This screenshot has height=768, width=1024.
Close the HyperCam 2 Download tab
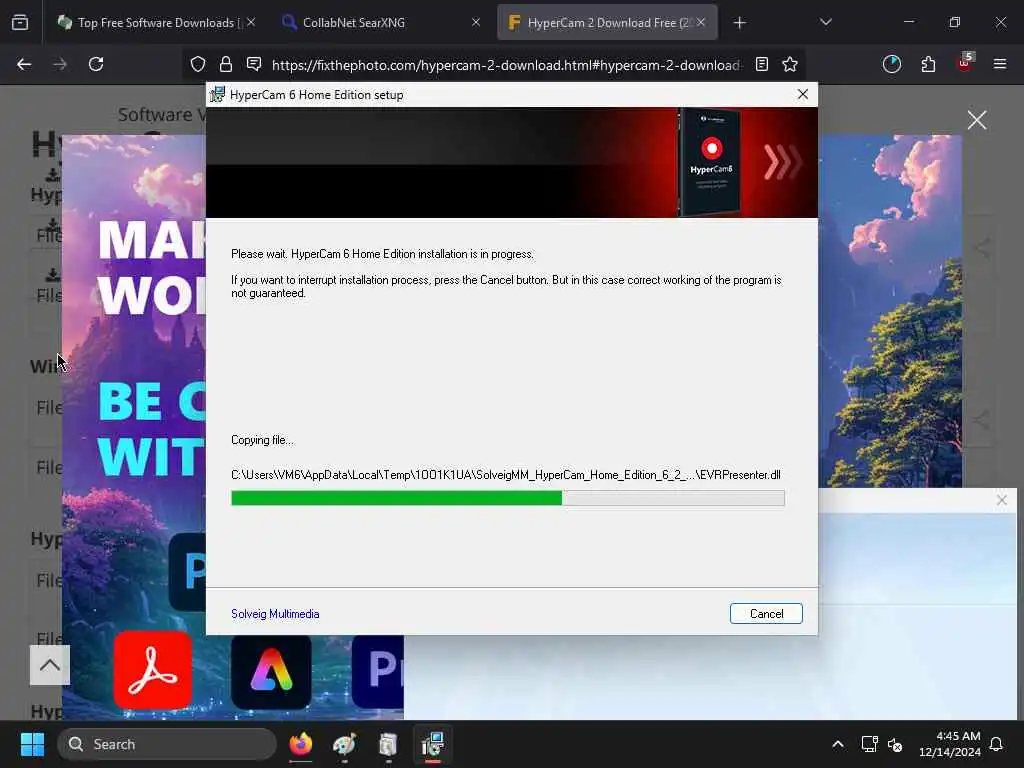tap(700, 22)
